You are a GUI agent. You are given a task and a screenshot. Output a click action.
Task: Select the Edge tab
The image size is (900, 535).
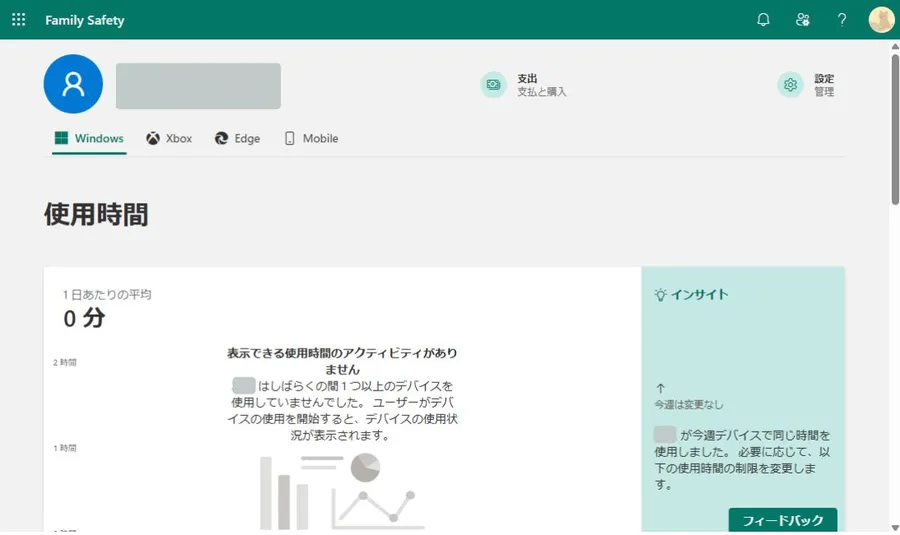[x=237, y=139]
